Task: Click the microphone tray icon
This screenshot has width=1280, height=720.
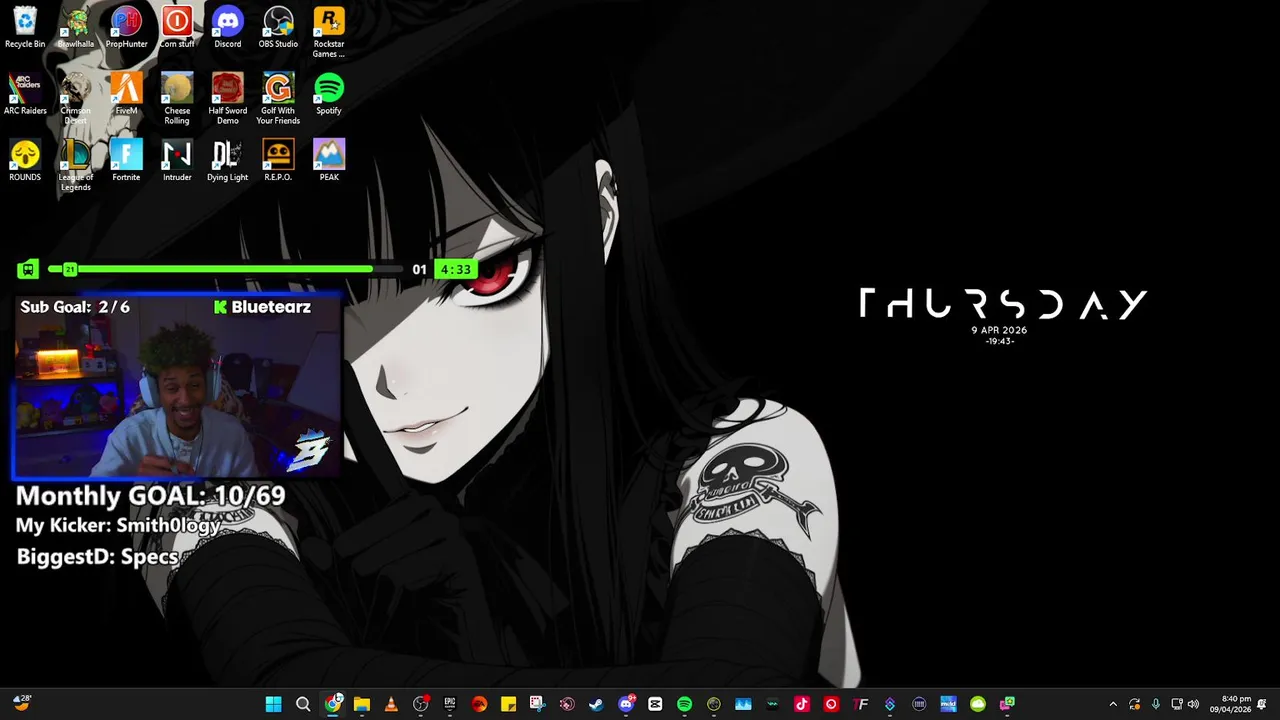Action: tap(1156, 704)
